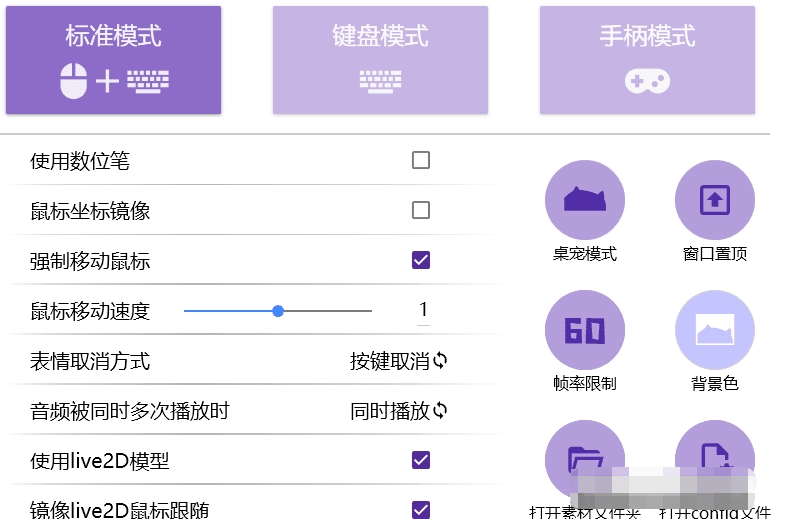Image resolution: width=785 pixels, height=525 pixels.
Task: Click the 打开素材文件夹 folder icon
Action: [x=585, y=458]
